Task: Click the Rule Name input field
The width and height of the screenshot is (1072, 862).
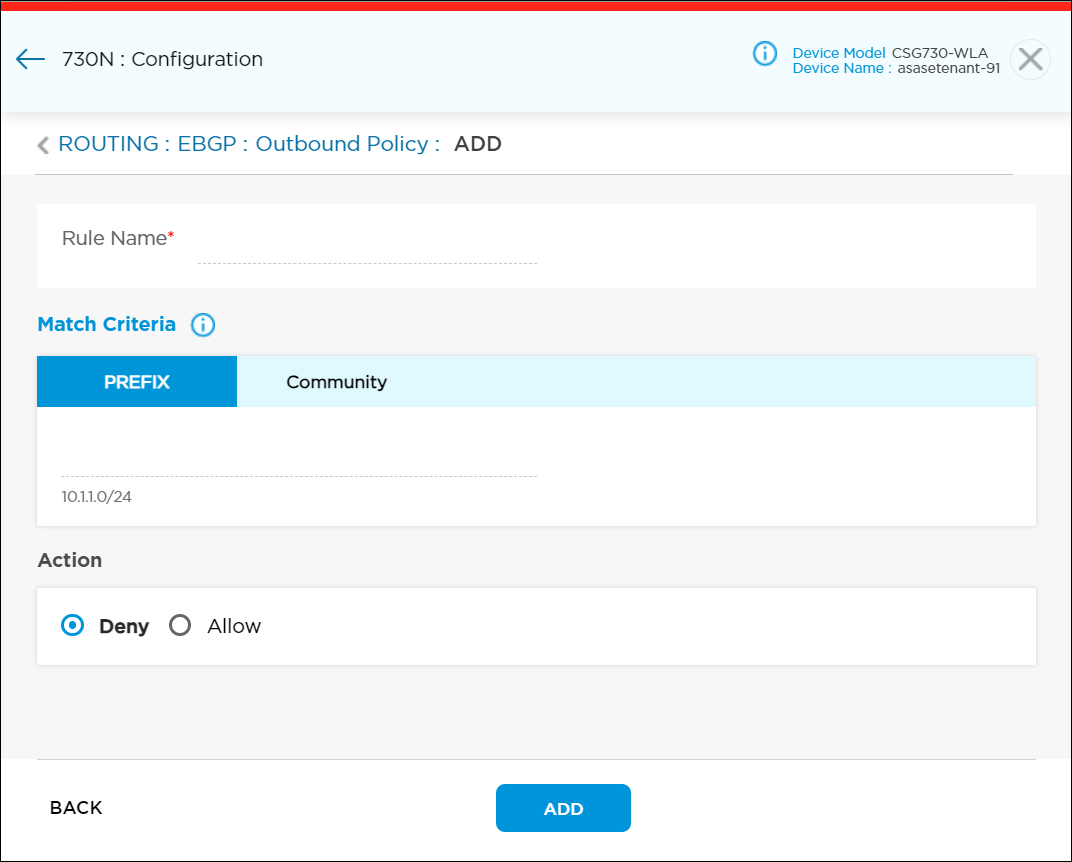Action: coord(365,255)
